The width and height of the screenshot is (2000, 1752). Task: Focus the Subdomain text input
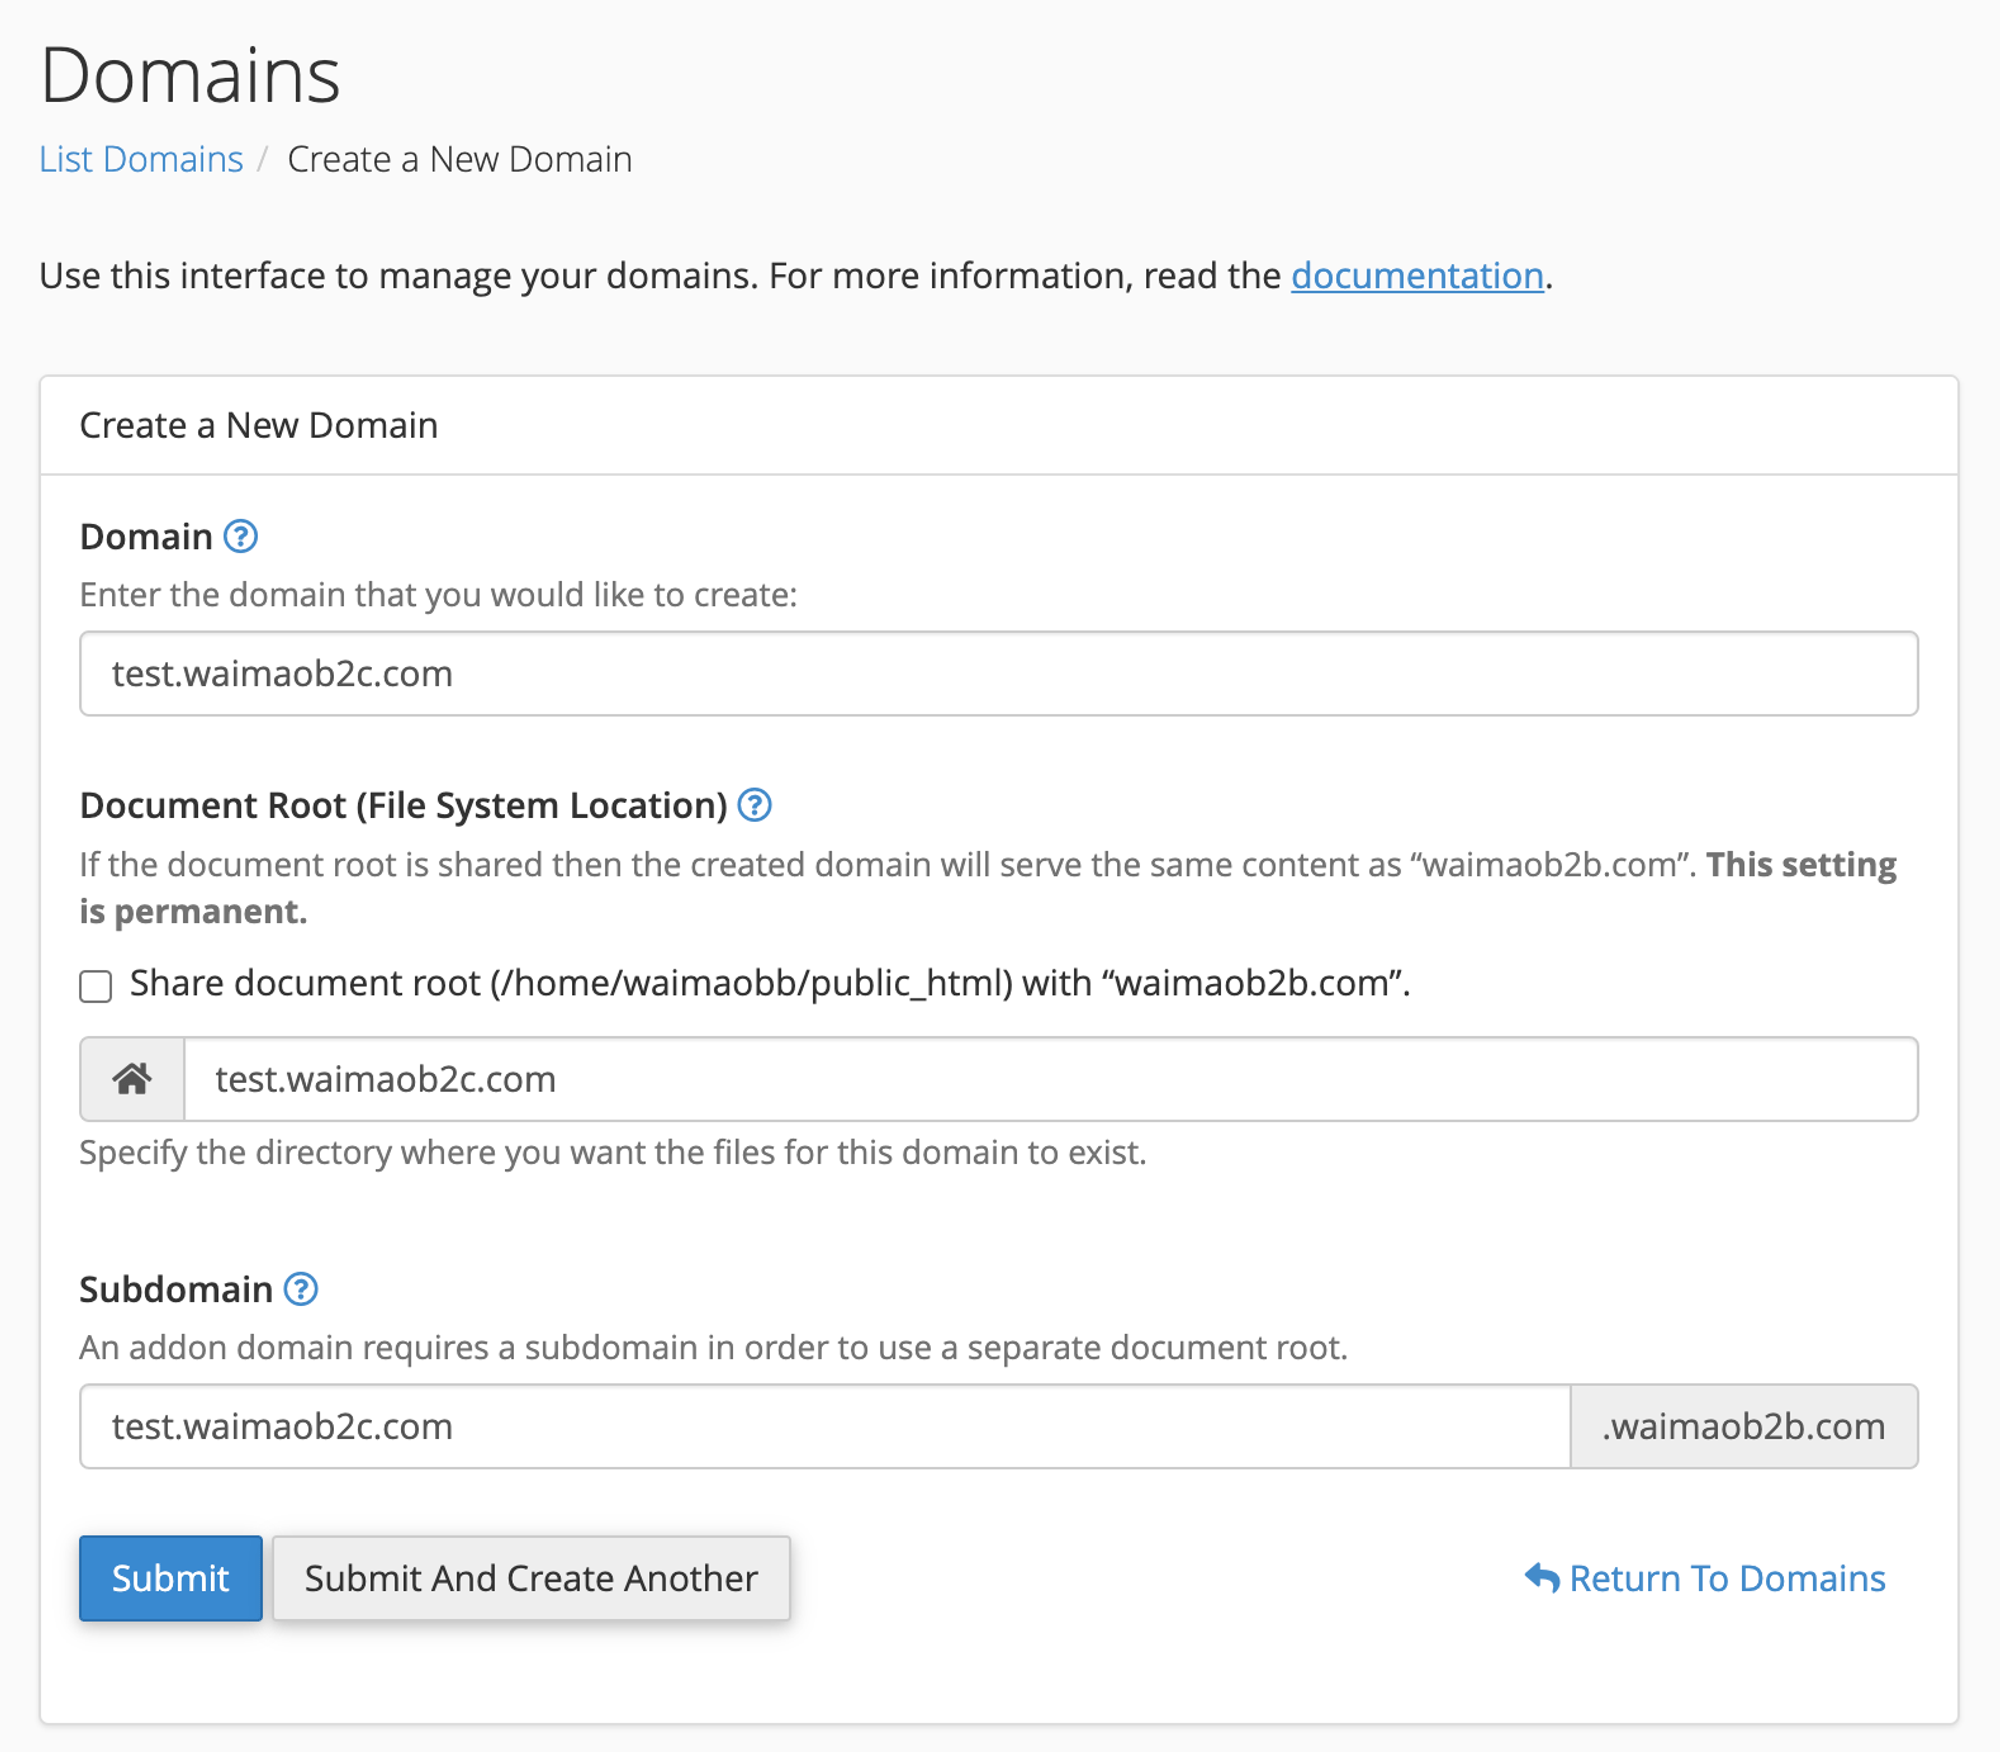824,1426
